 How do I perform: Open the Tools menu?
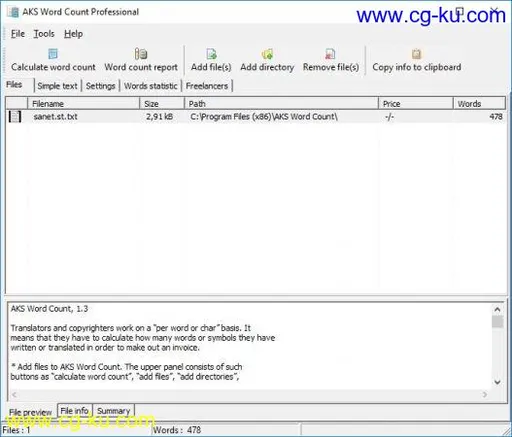[x=44, y=34]
